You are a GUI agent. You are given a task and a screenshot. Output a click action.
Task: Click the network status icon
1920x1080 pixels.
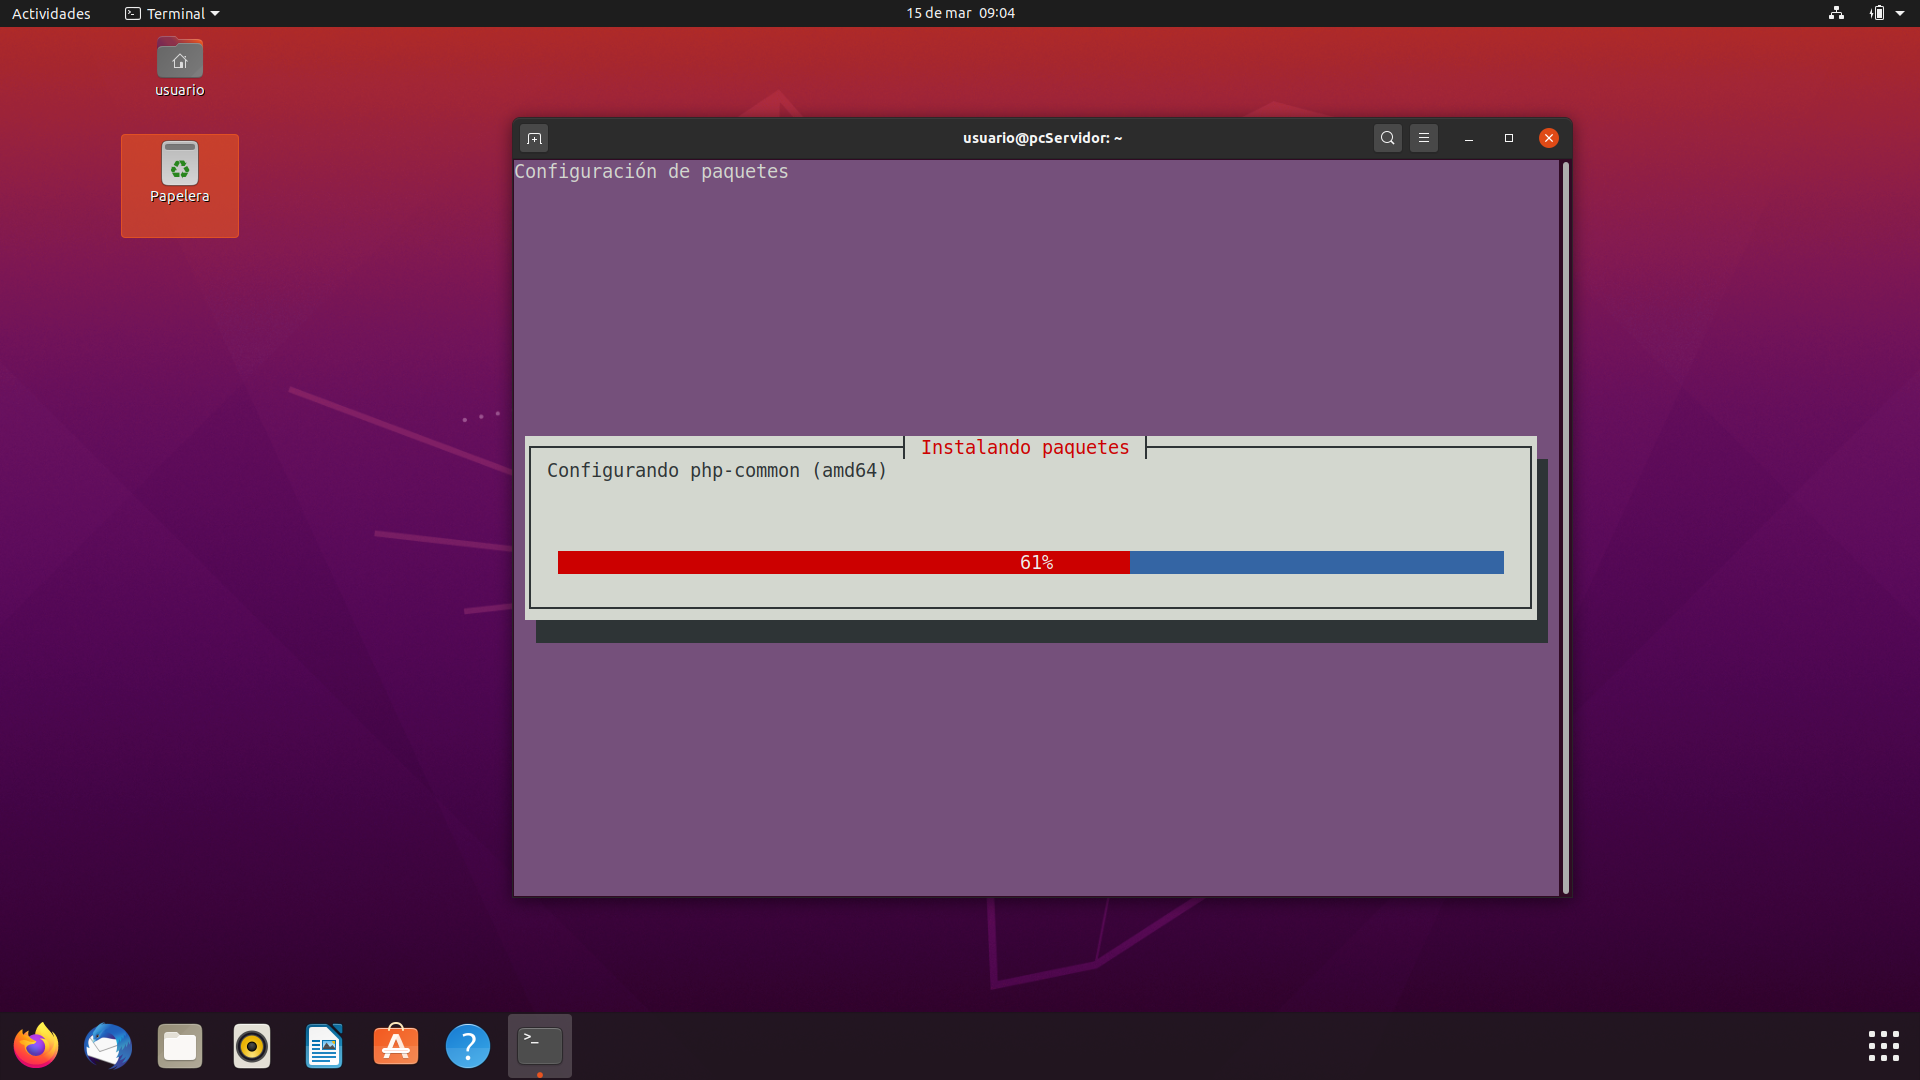coord(1836,13)
